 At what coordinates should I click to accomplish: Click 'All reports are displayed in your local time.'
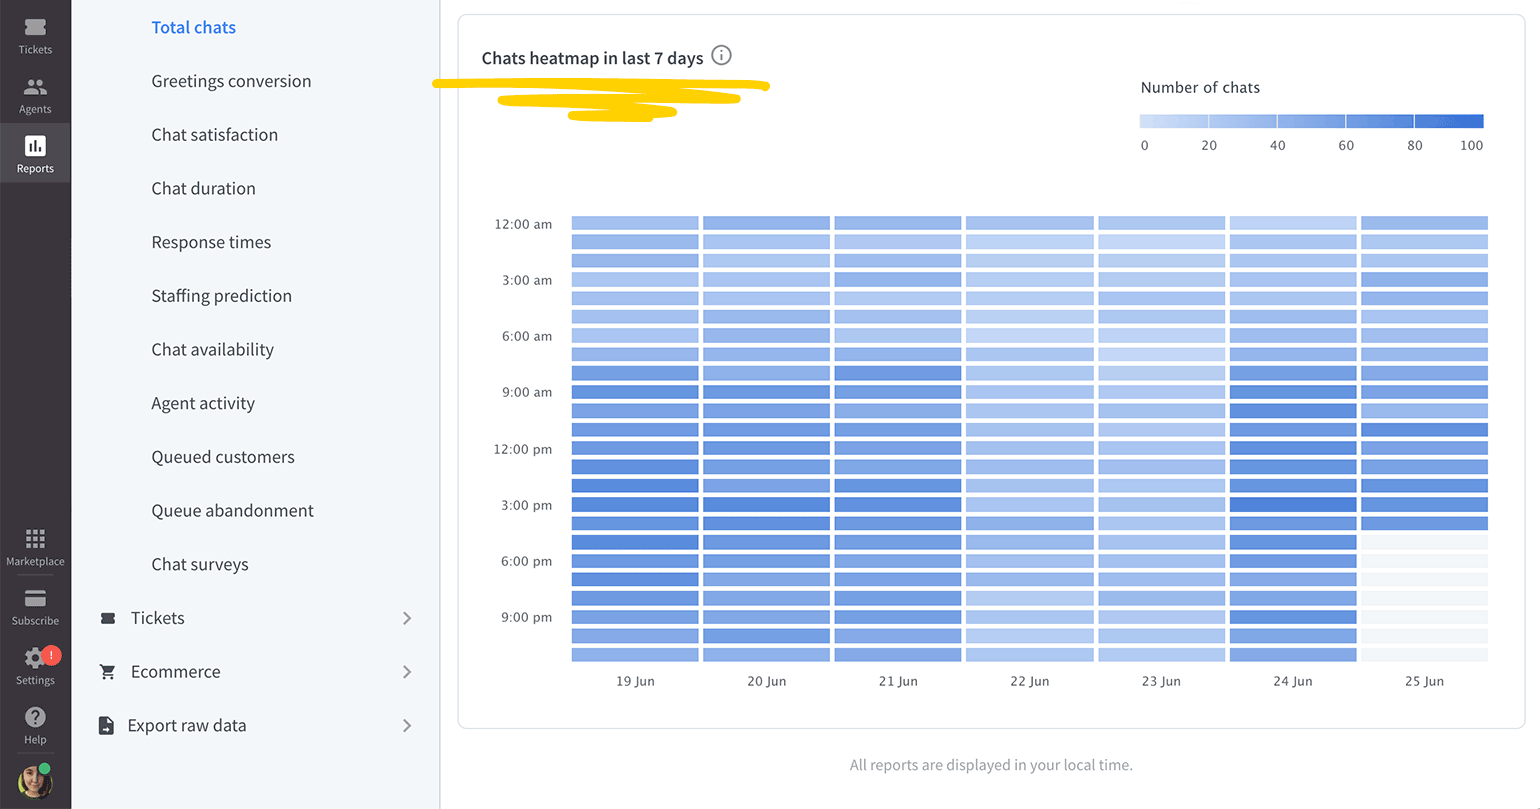coord(991,765)
